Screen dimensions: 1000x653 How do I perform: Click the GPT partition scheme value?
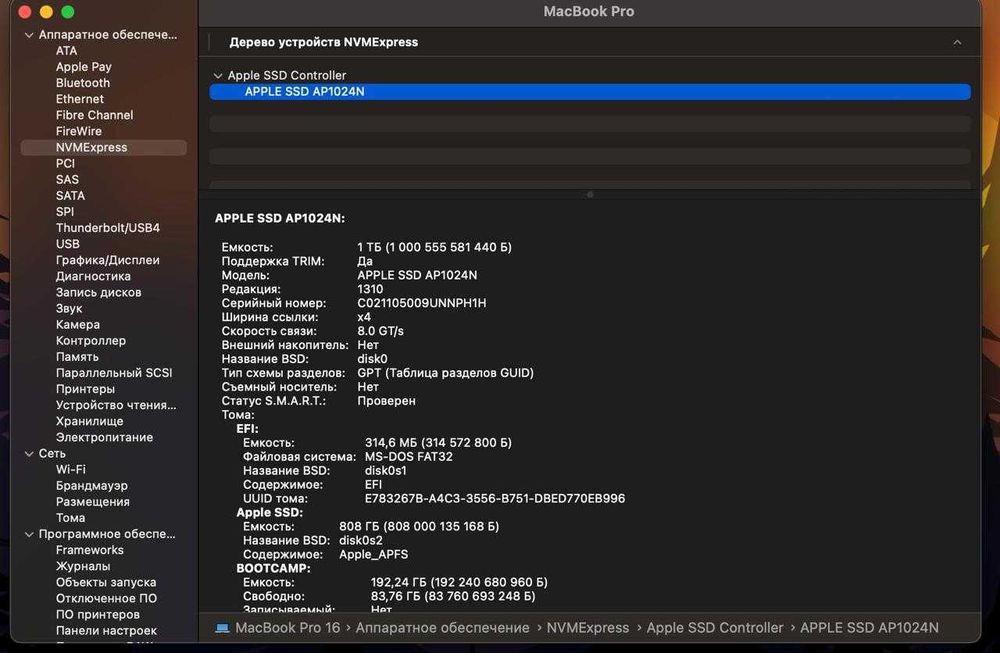click(x=445, y=373)
